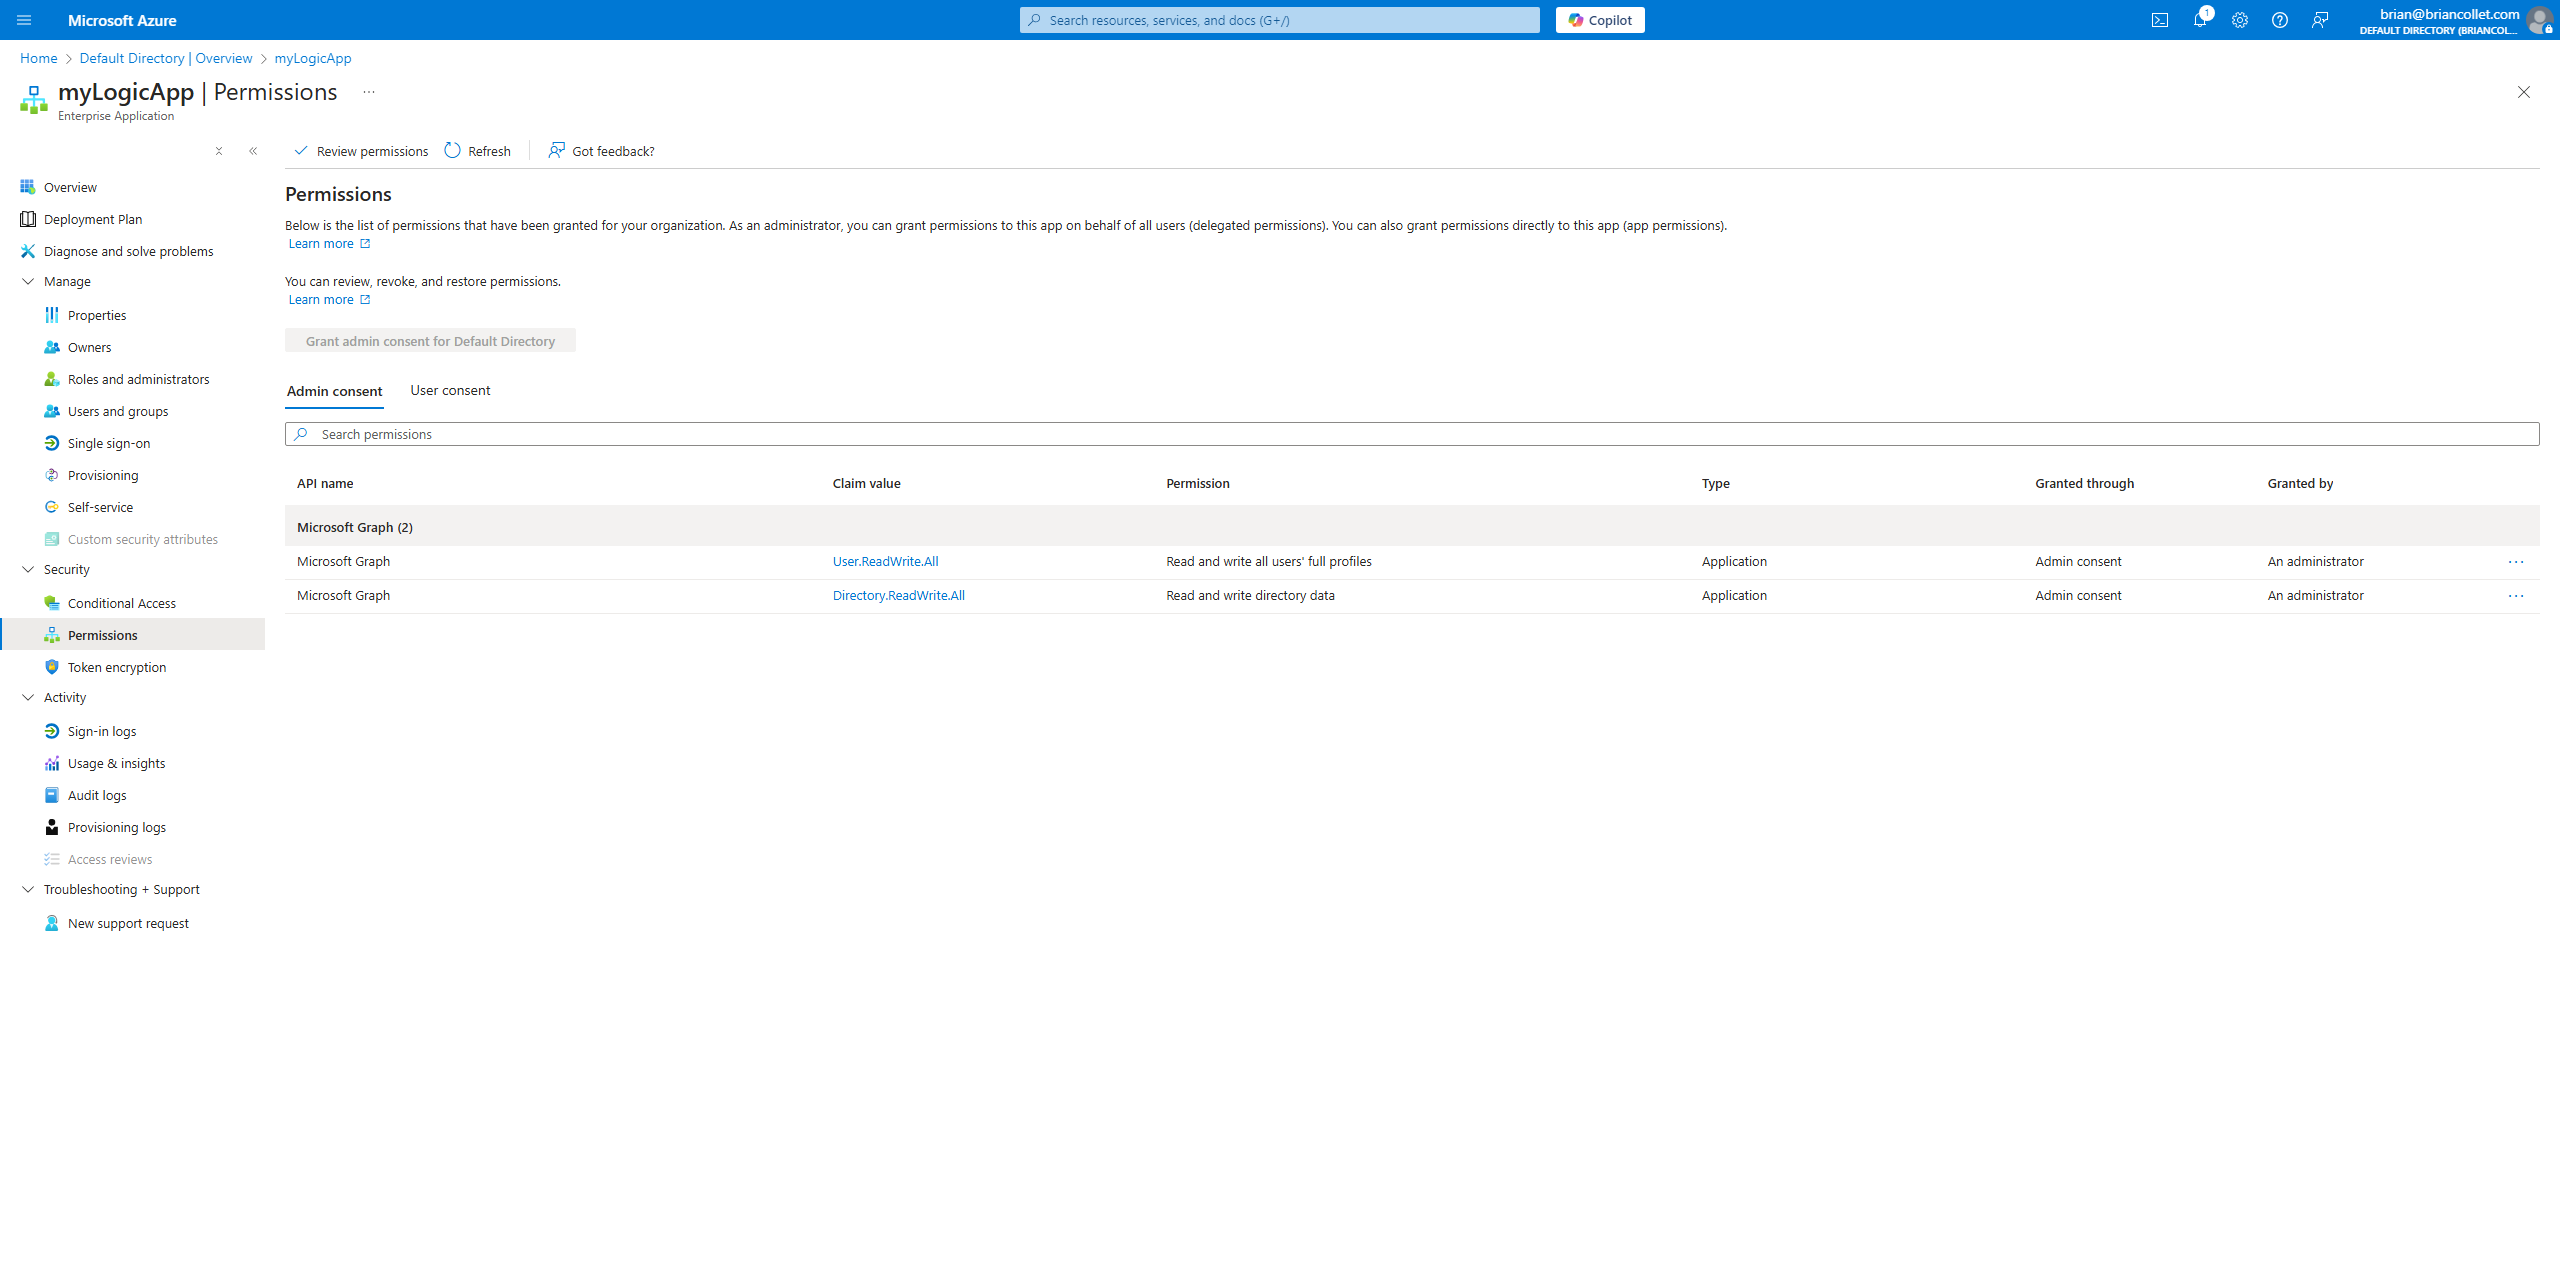Click the Search permissions field
Screen dimensions: 2560x1285
pos(1412,434)
